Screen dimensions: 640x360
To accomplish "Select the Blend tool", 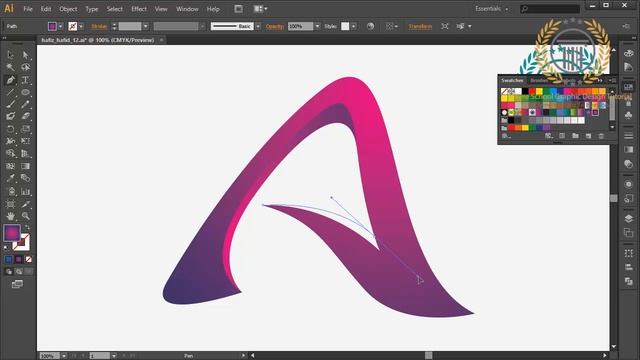I will coord(25,178).
